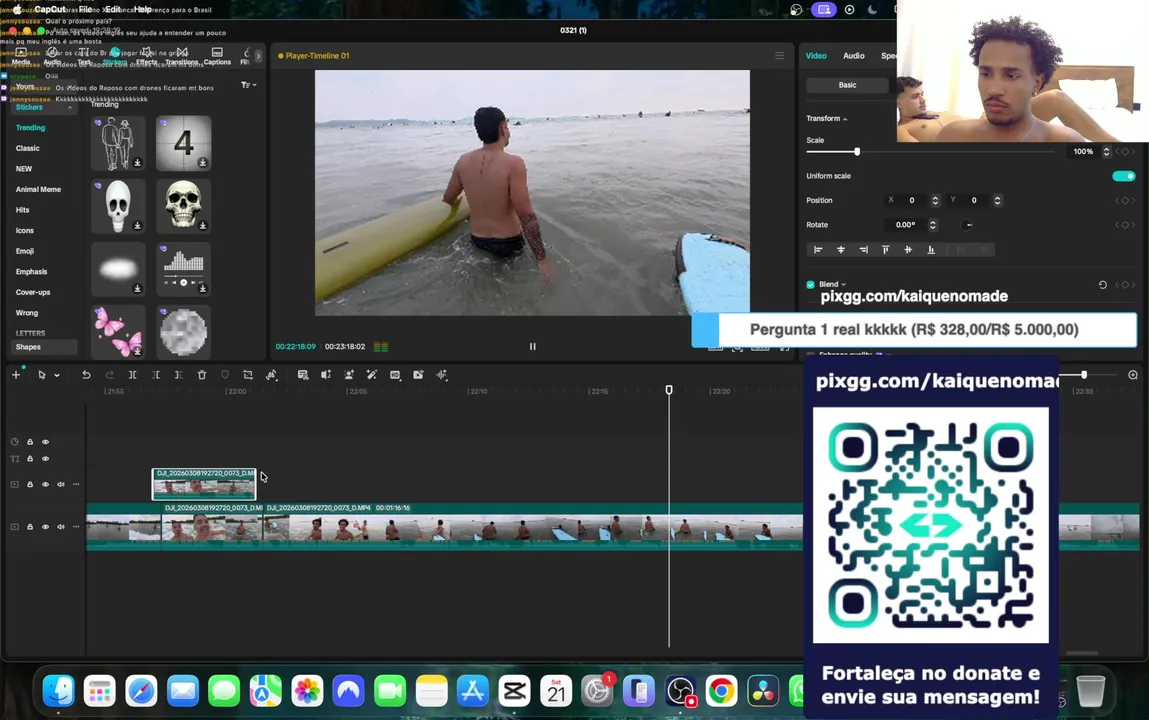Open more options for main video track
1149x720 pixels.
[76, 527]
